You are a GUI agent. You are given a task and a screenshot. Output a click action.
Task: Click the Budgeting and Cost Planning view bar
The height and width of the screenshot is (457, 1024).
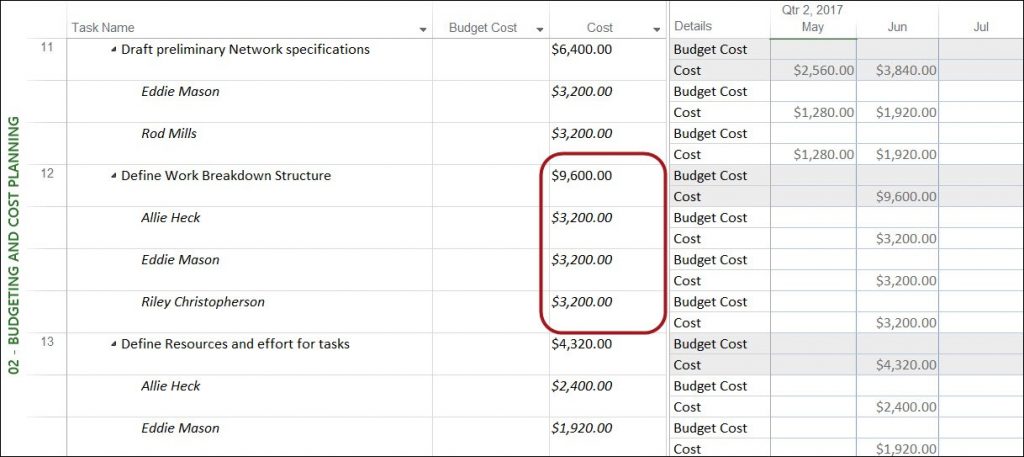coord(14,245)
